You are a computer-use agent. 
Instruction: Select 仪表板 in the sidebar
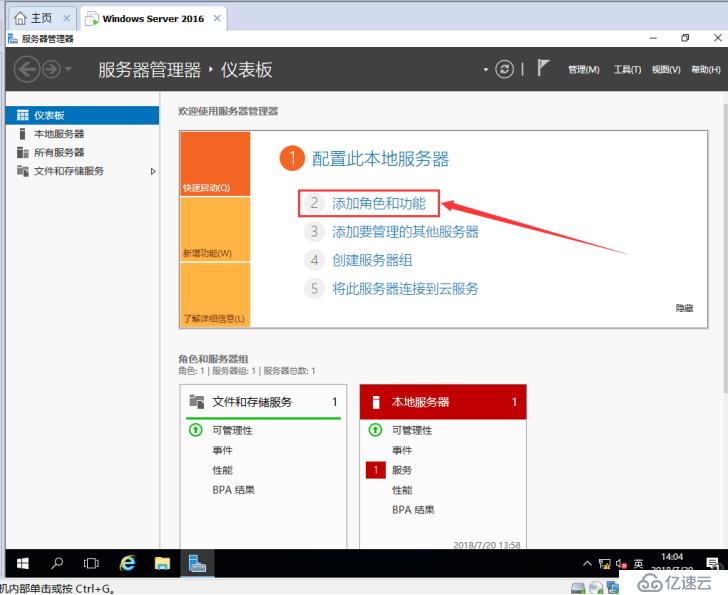point(82,115)
